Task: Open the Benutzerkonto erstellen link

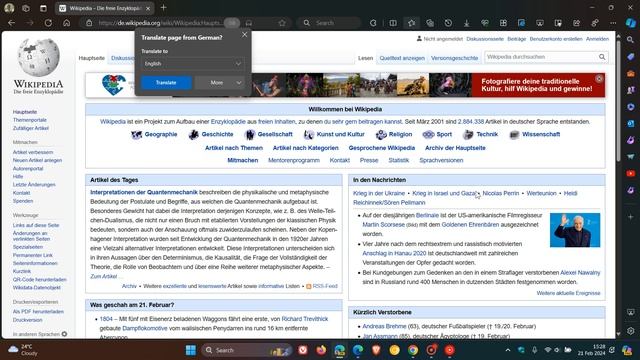Action: click(x=556, y=39)
